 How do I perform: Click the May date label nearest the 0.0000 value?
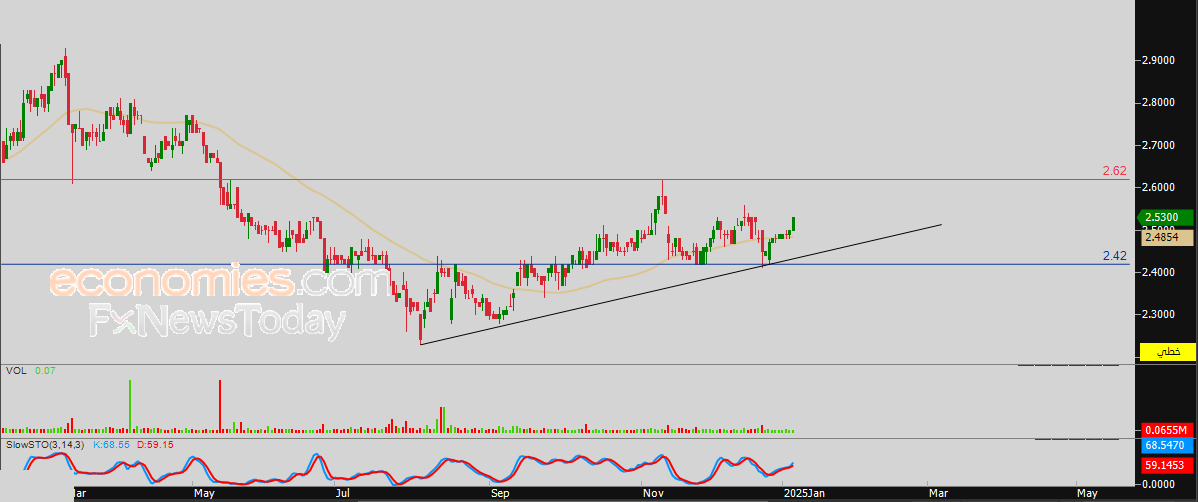click(x=1086, y=494)
